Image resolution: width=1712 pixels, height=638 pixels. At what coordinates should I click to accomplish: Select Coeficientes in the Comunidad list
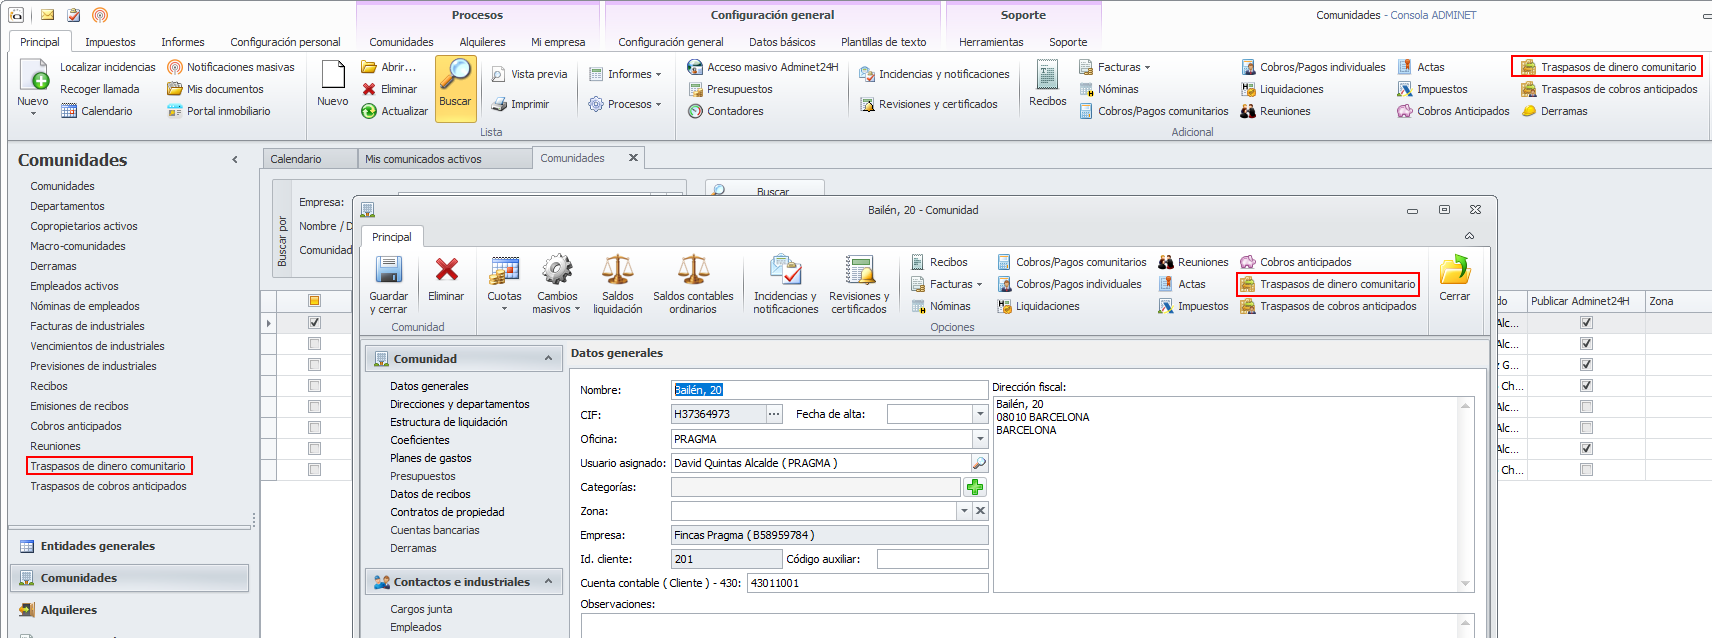(420, 440)
